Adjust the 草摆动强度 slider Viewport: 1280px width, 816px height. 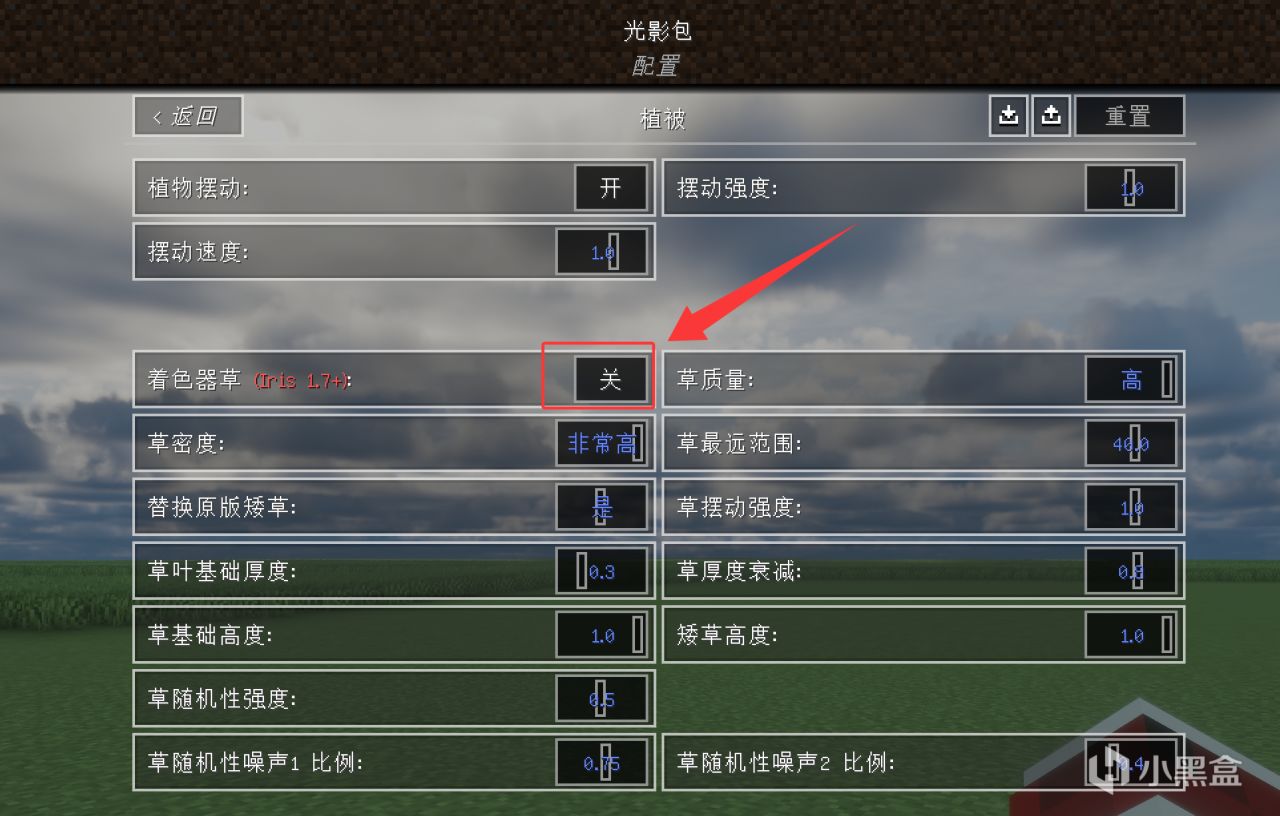(x=1131, y=507)
